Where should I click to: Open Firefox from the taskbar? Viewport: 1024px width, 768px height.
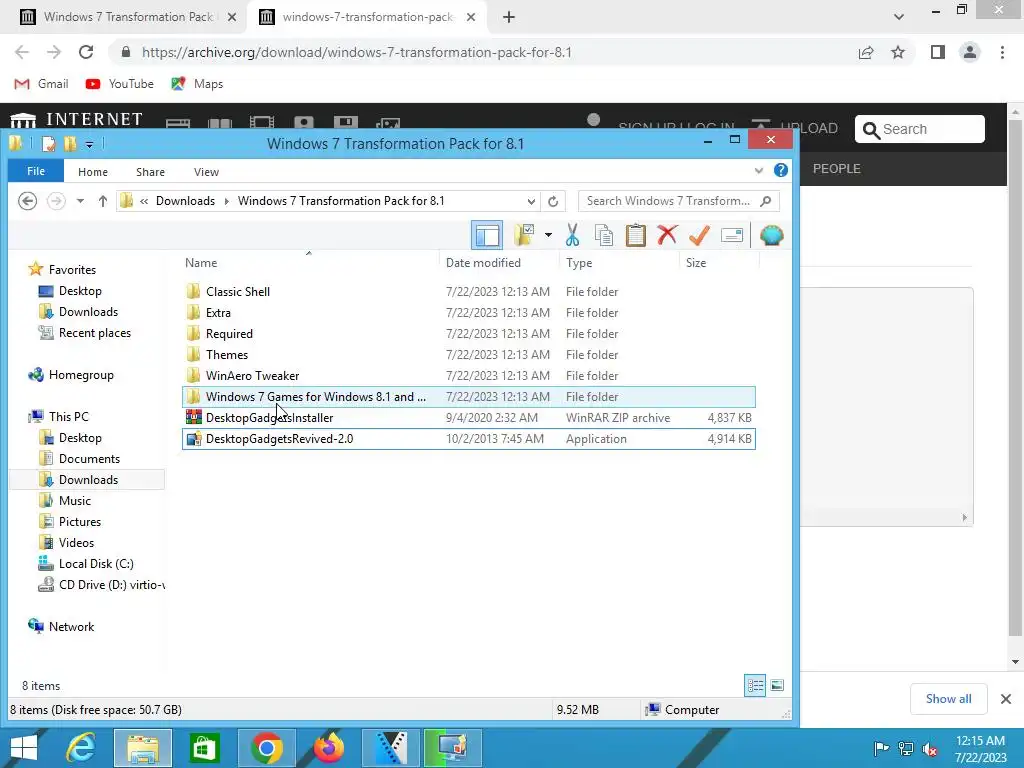(328, 748)
